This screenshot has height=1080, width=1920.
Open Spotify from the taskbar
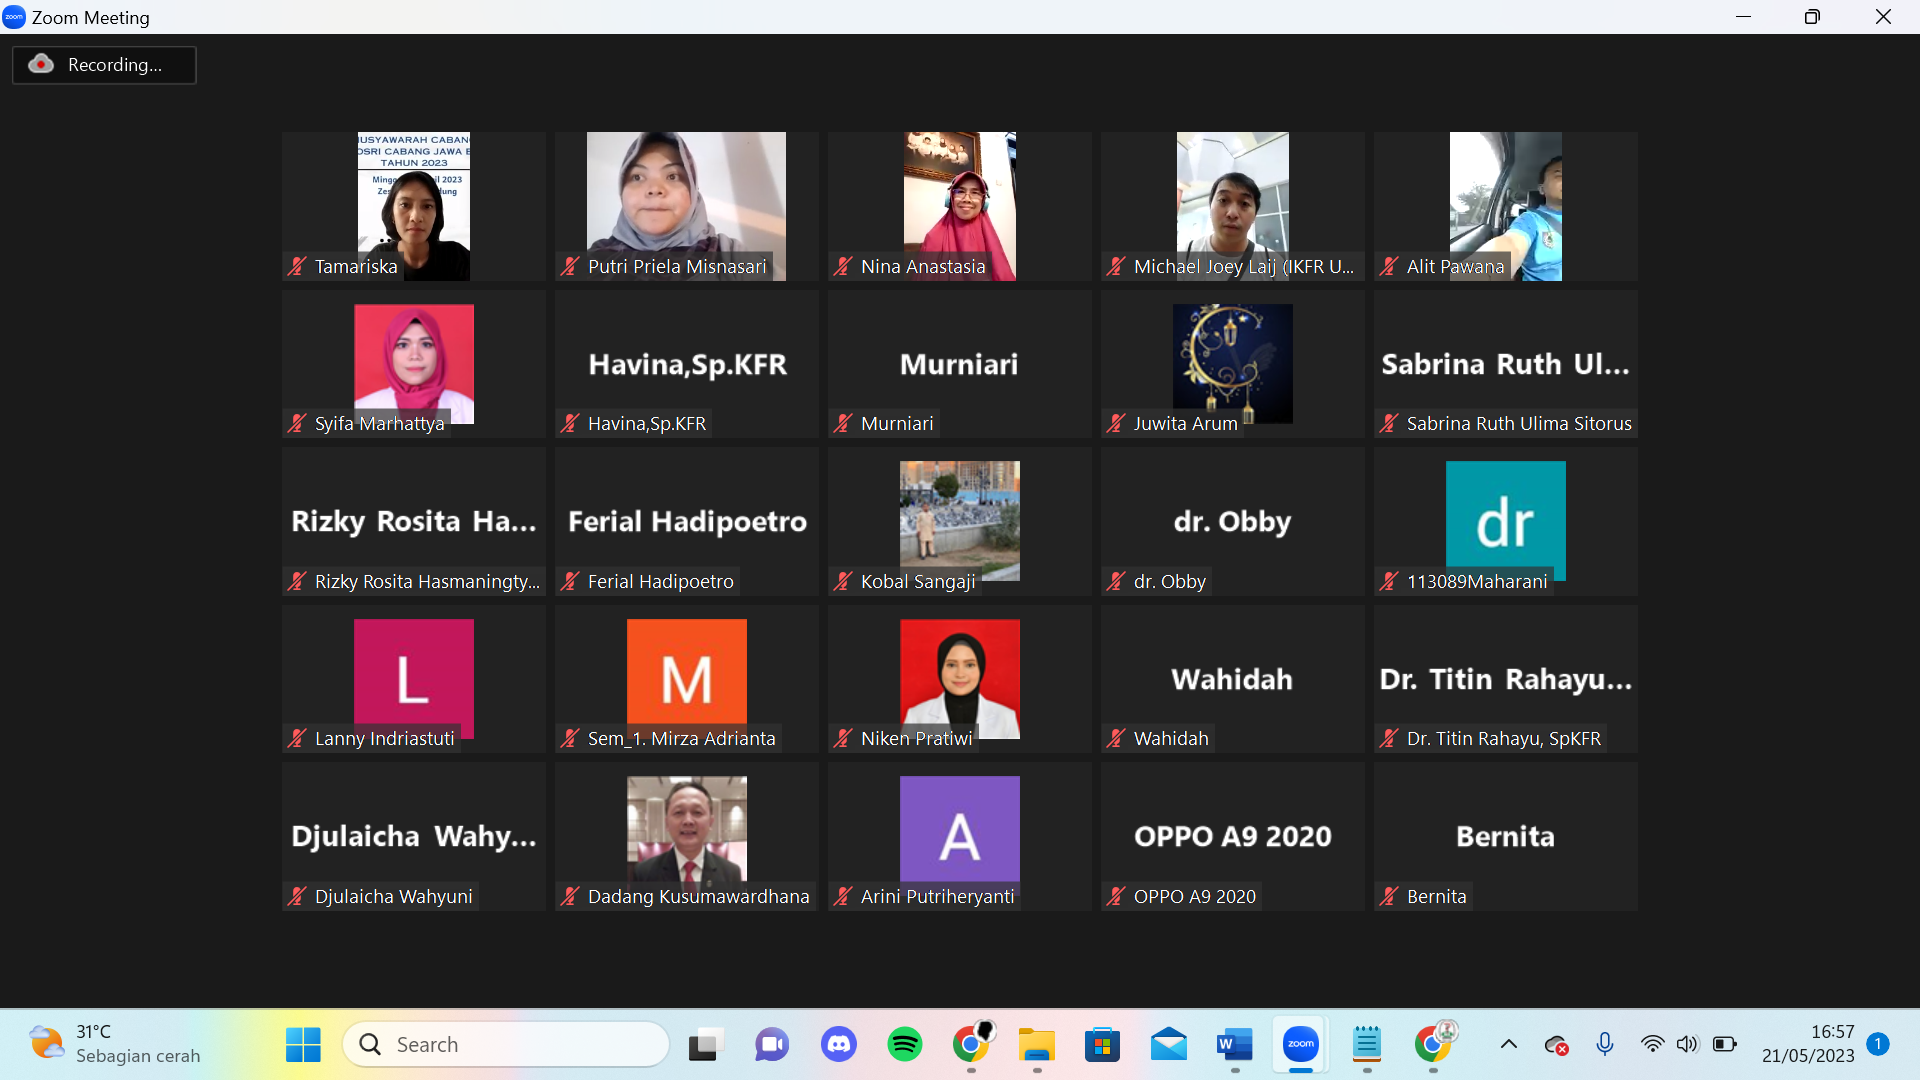pyautogui.click(x=905, y=1045)
